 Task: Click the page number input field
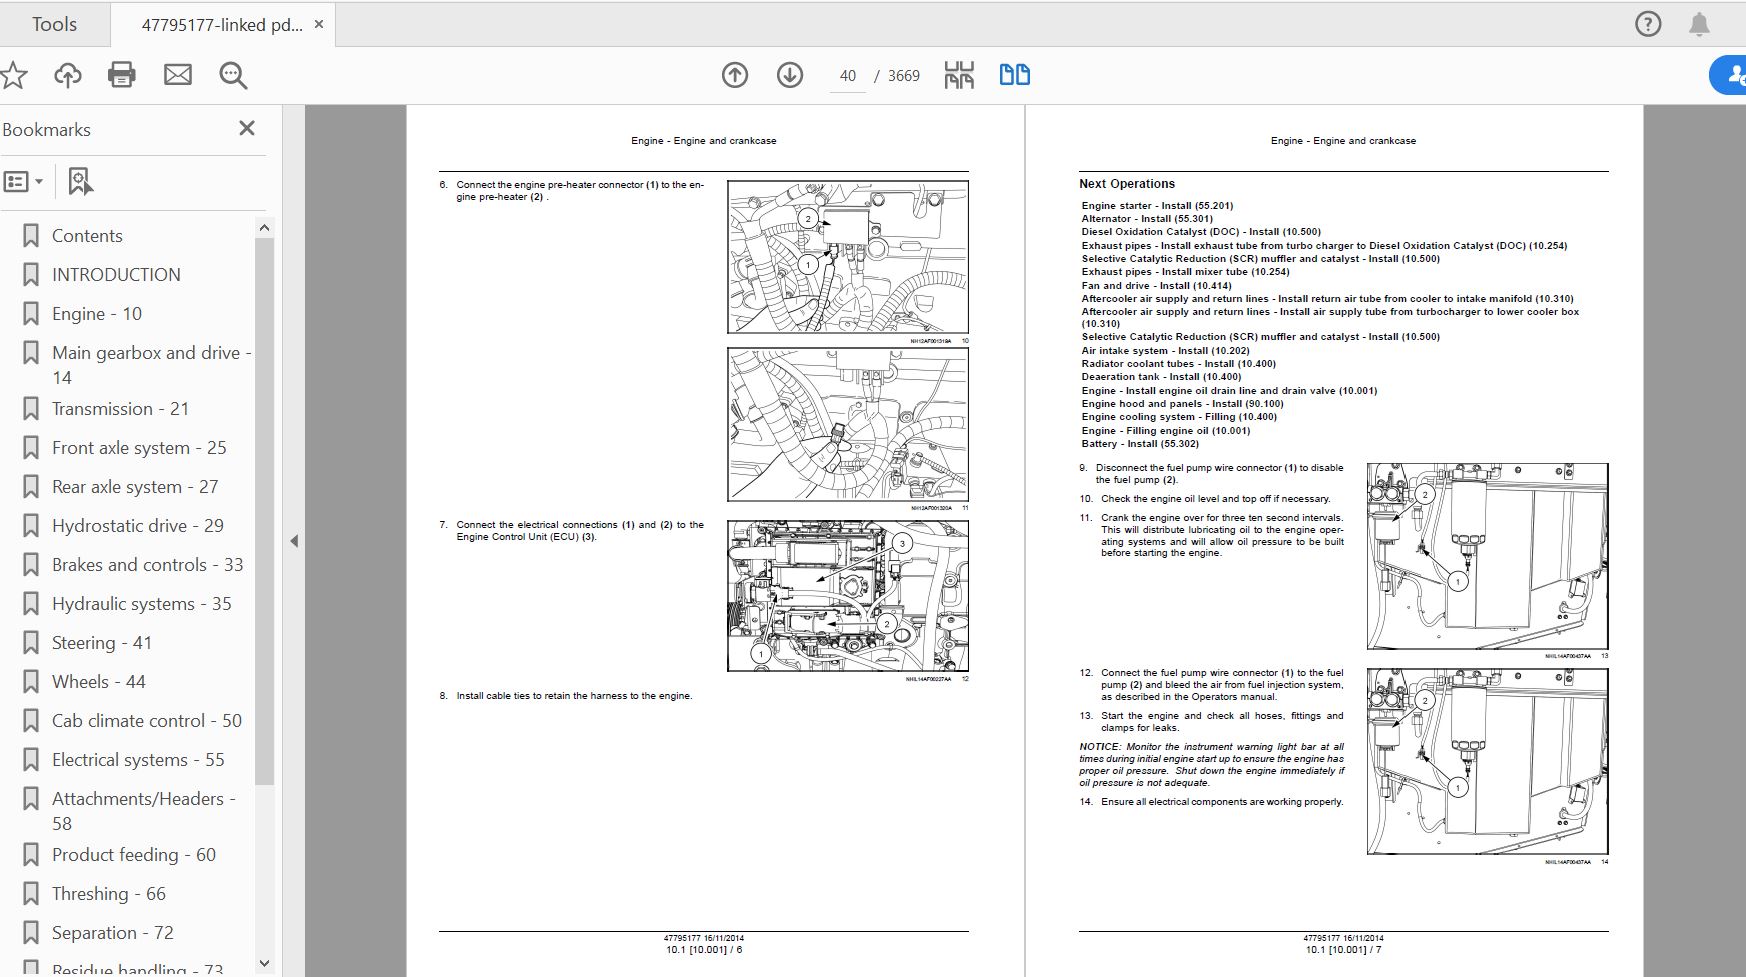tap(848, 76)
